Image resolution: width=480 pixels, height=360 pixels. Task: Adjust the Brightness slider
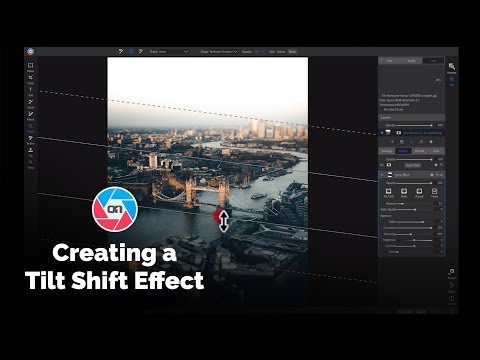click(x=415, y=240)
